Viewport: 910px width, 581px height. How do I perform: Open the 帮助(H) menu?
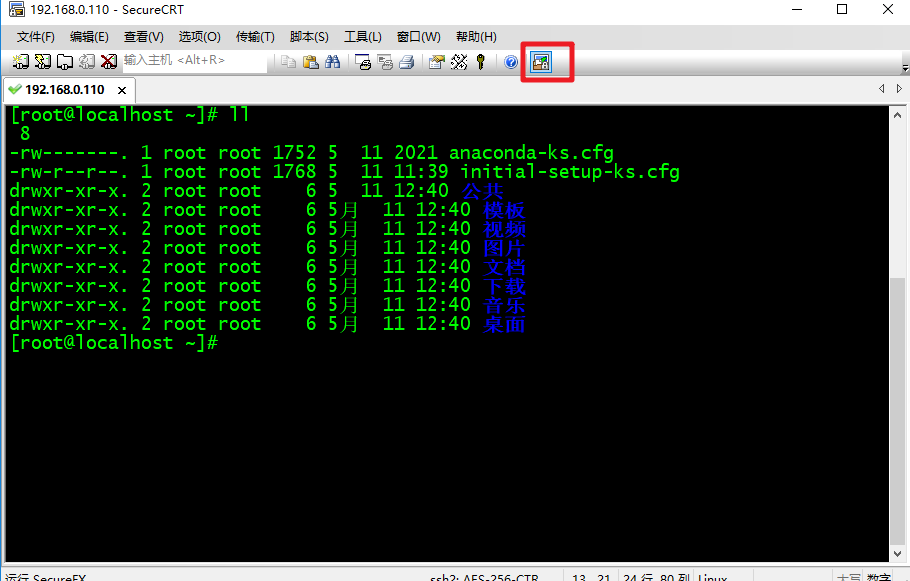pos(476,37)
